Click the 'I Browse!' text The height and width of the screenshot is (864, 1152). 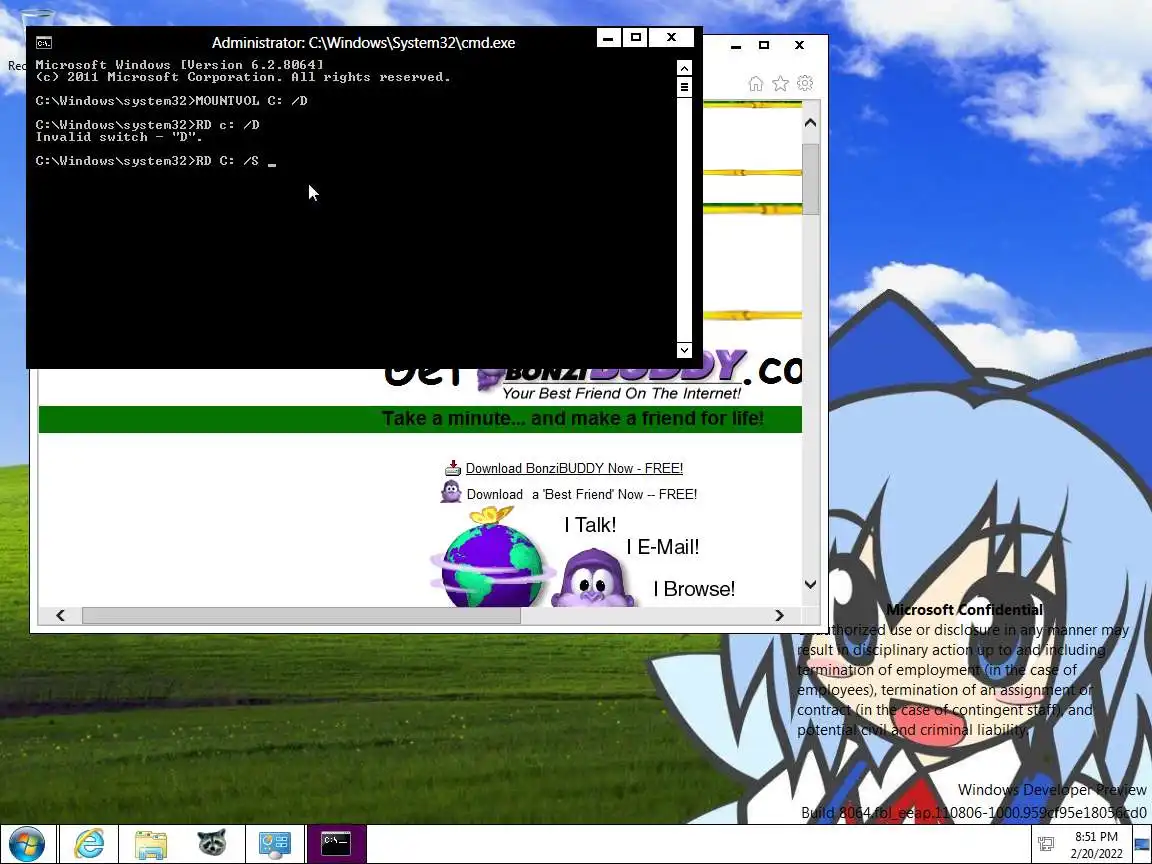coord(694,589)
